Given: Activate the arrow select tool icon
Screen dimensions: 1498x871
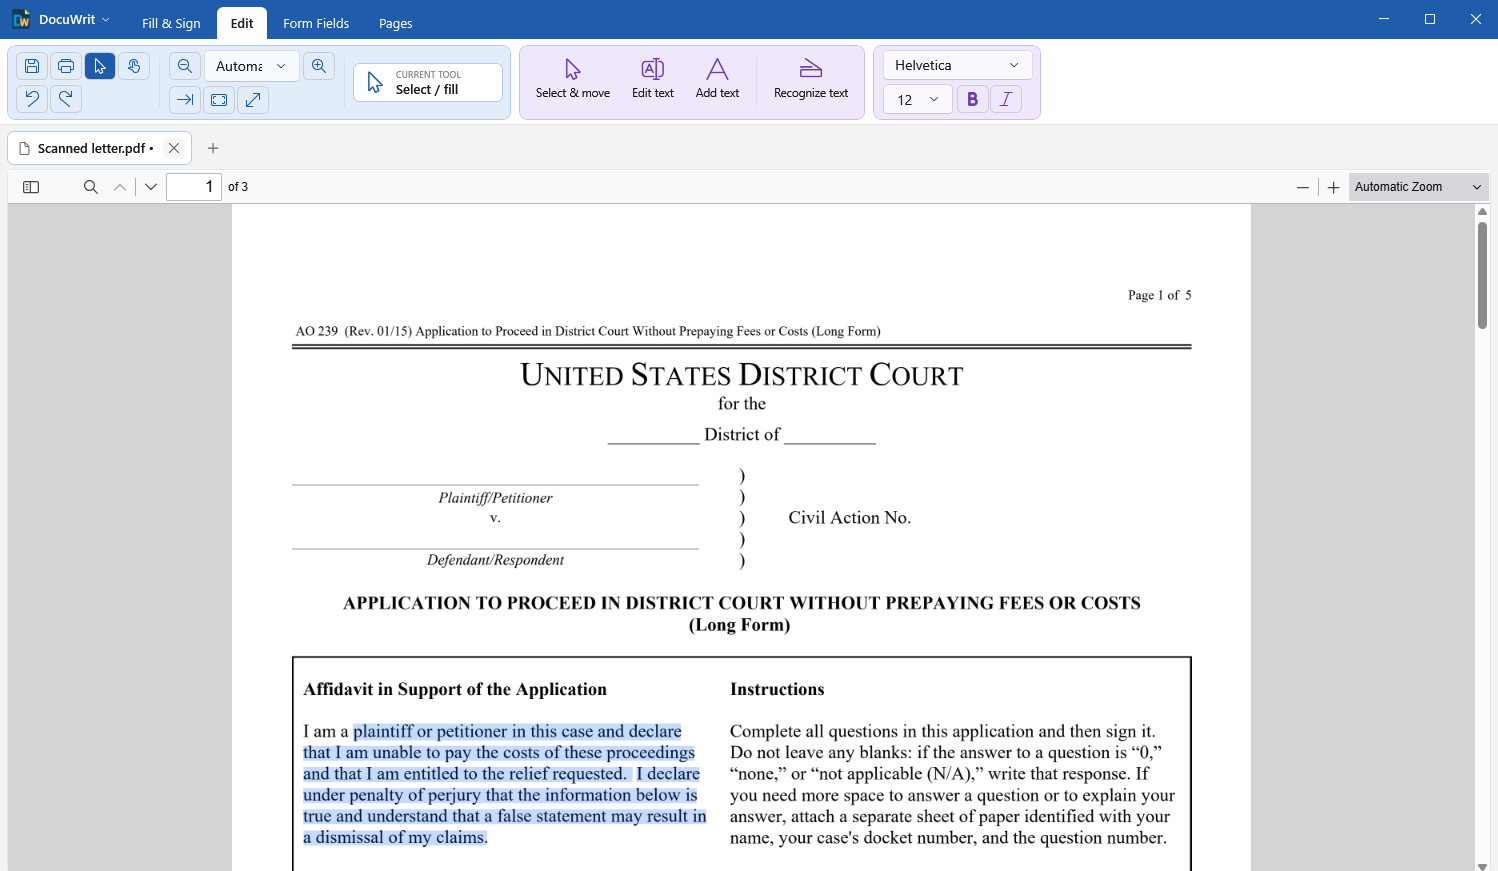Looking at the screenshot, I should tap(100, 66).
